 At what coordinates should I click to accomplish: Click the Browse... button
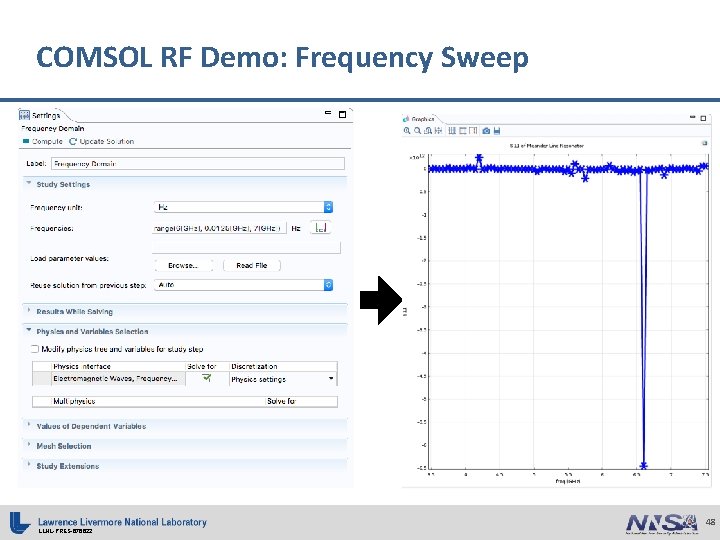[183, 265]
